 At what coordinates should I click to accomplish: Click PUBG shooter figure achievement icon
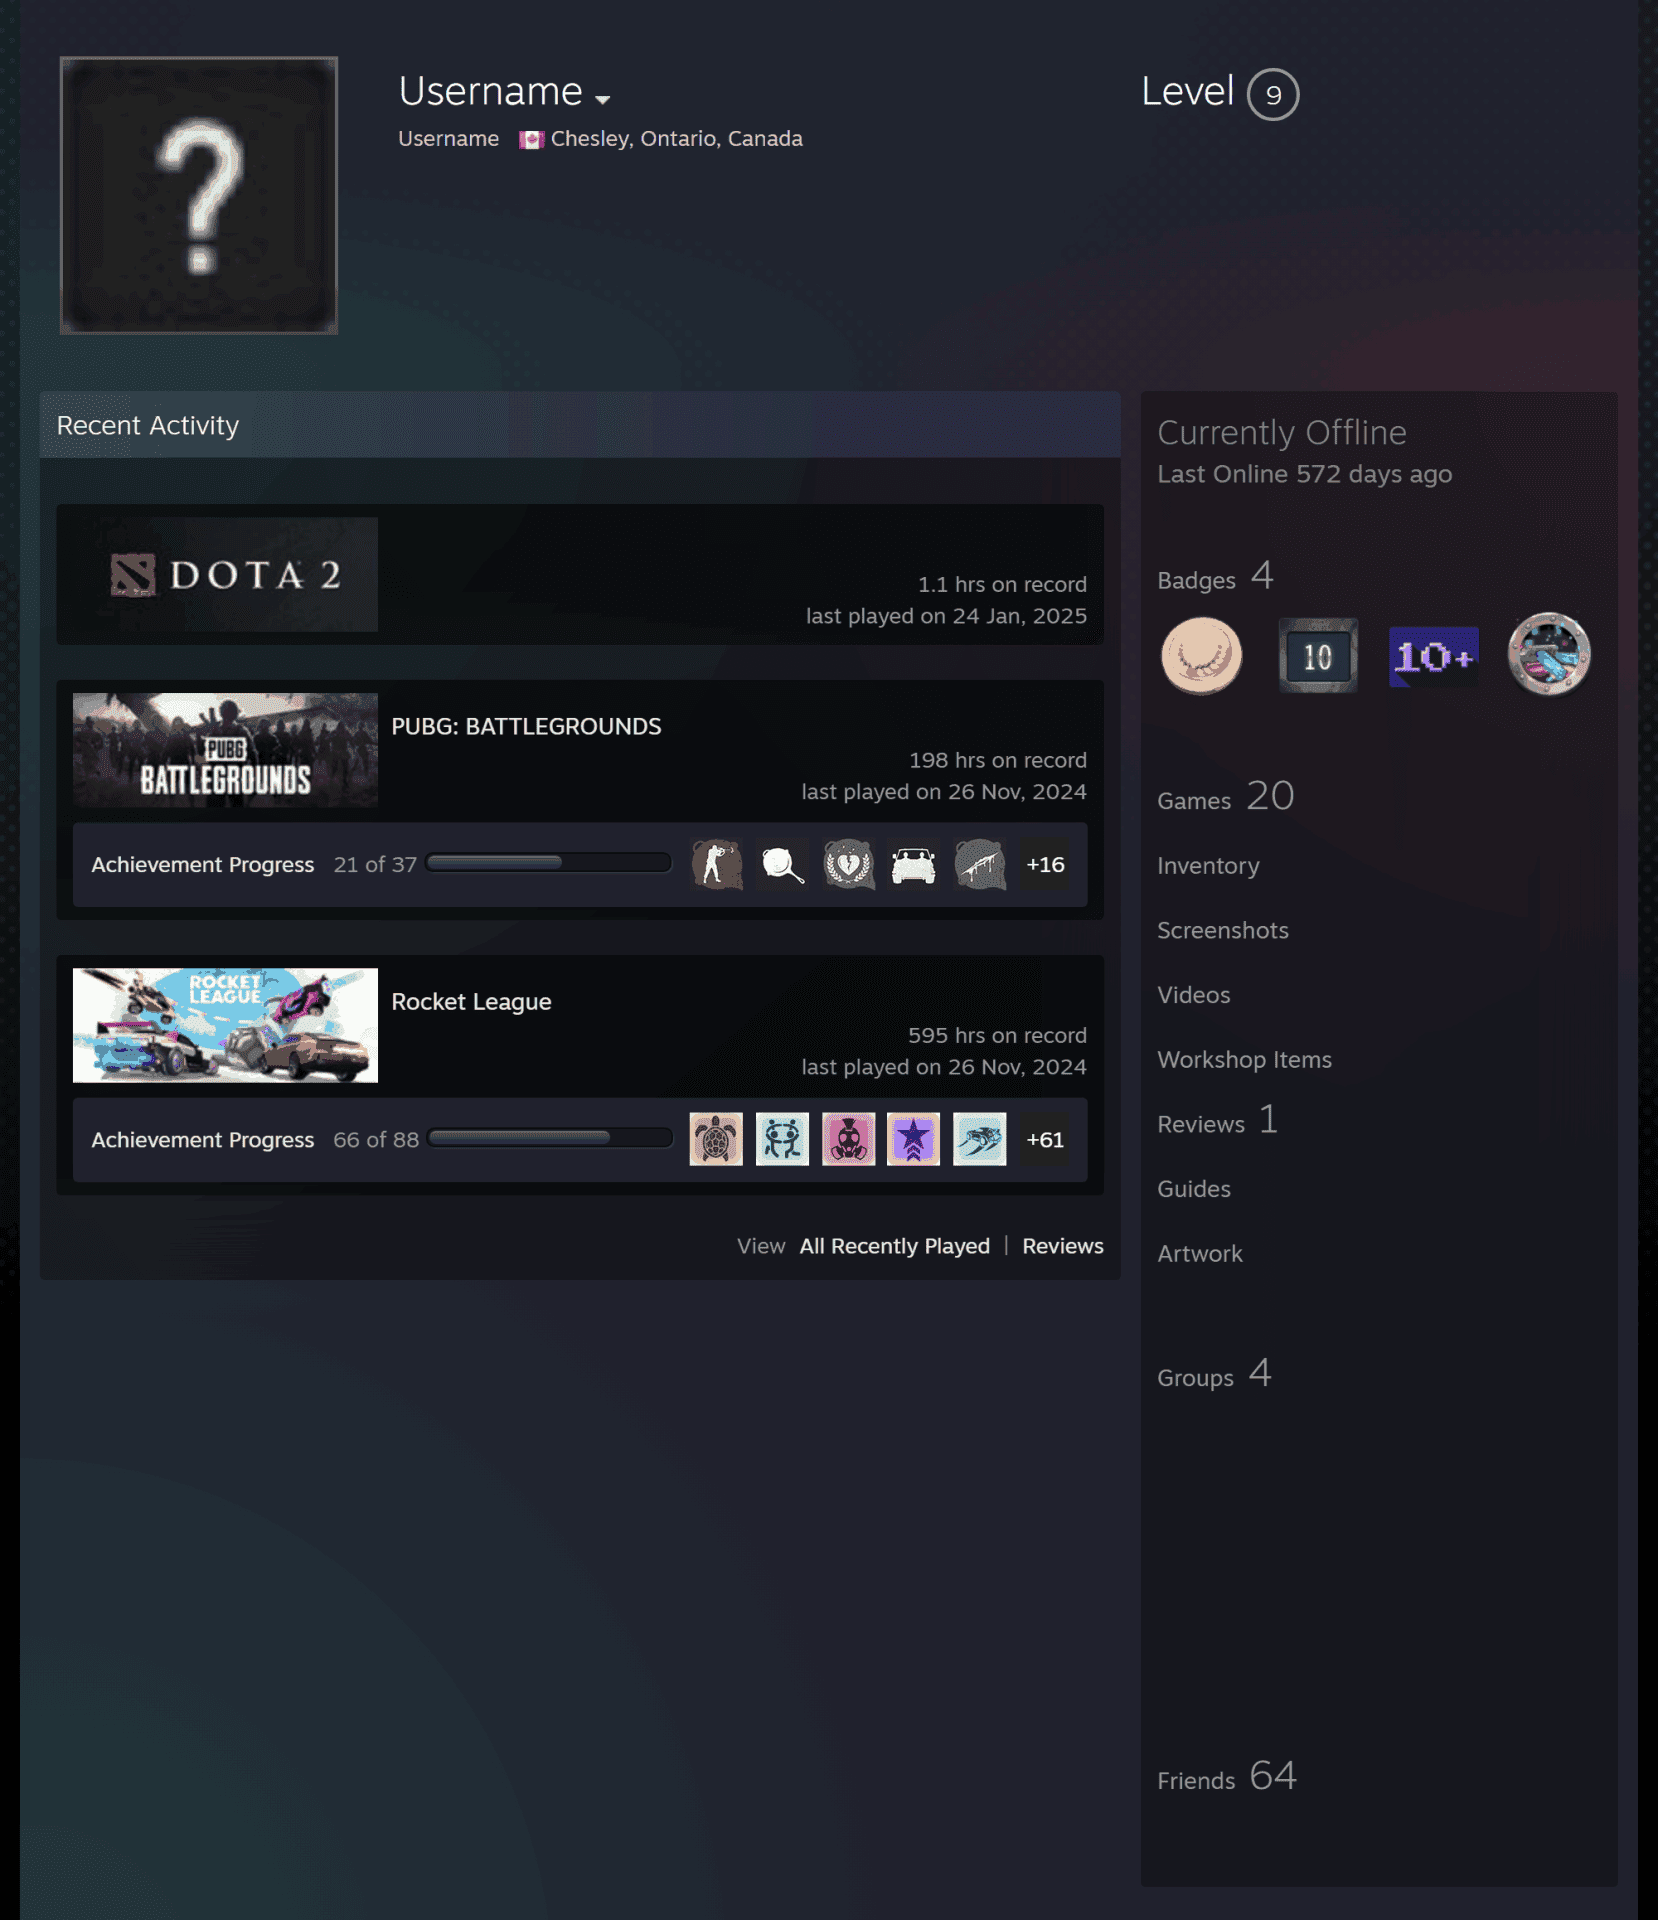(x=716, y=865)
